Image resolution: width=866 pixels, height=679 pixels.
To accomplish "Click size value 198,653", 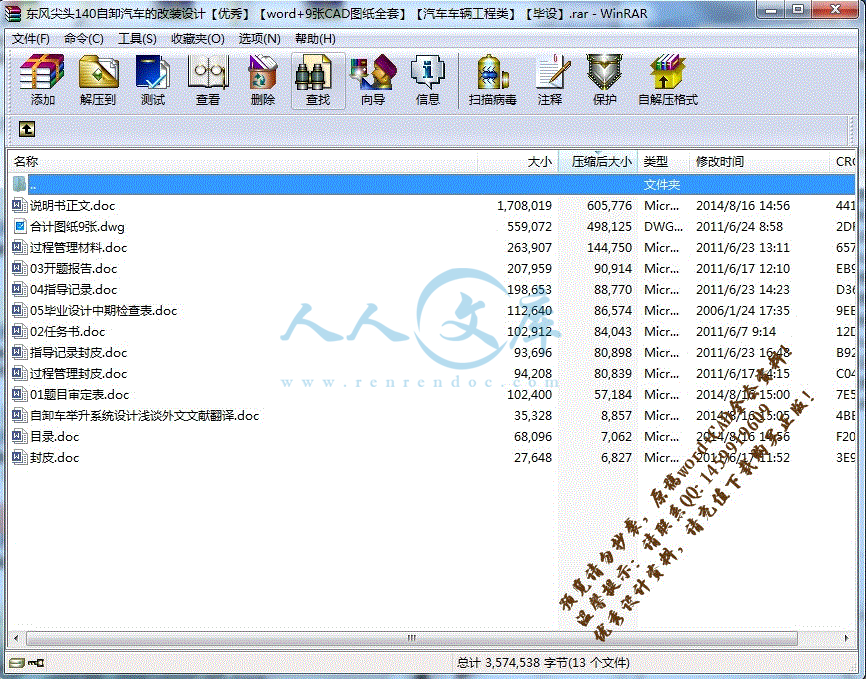I will [529, 290].
